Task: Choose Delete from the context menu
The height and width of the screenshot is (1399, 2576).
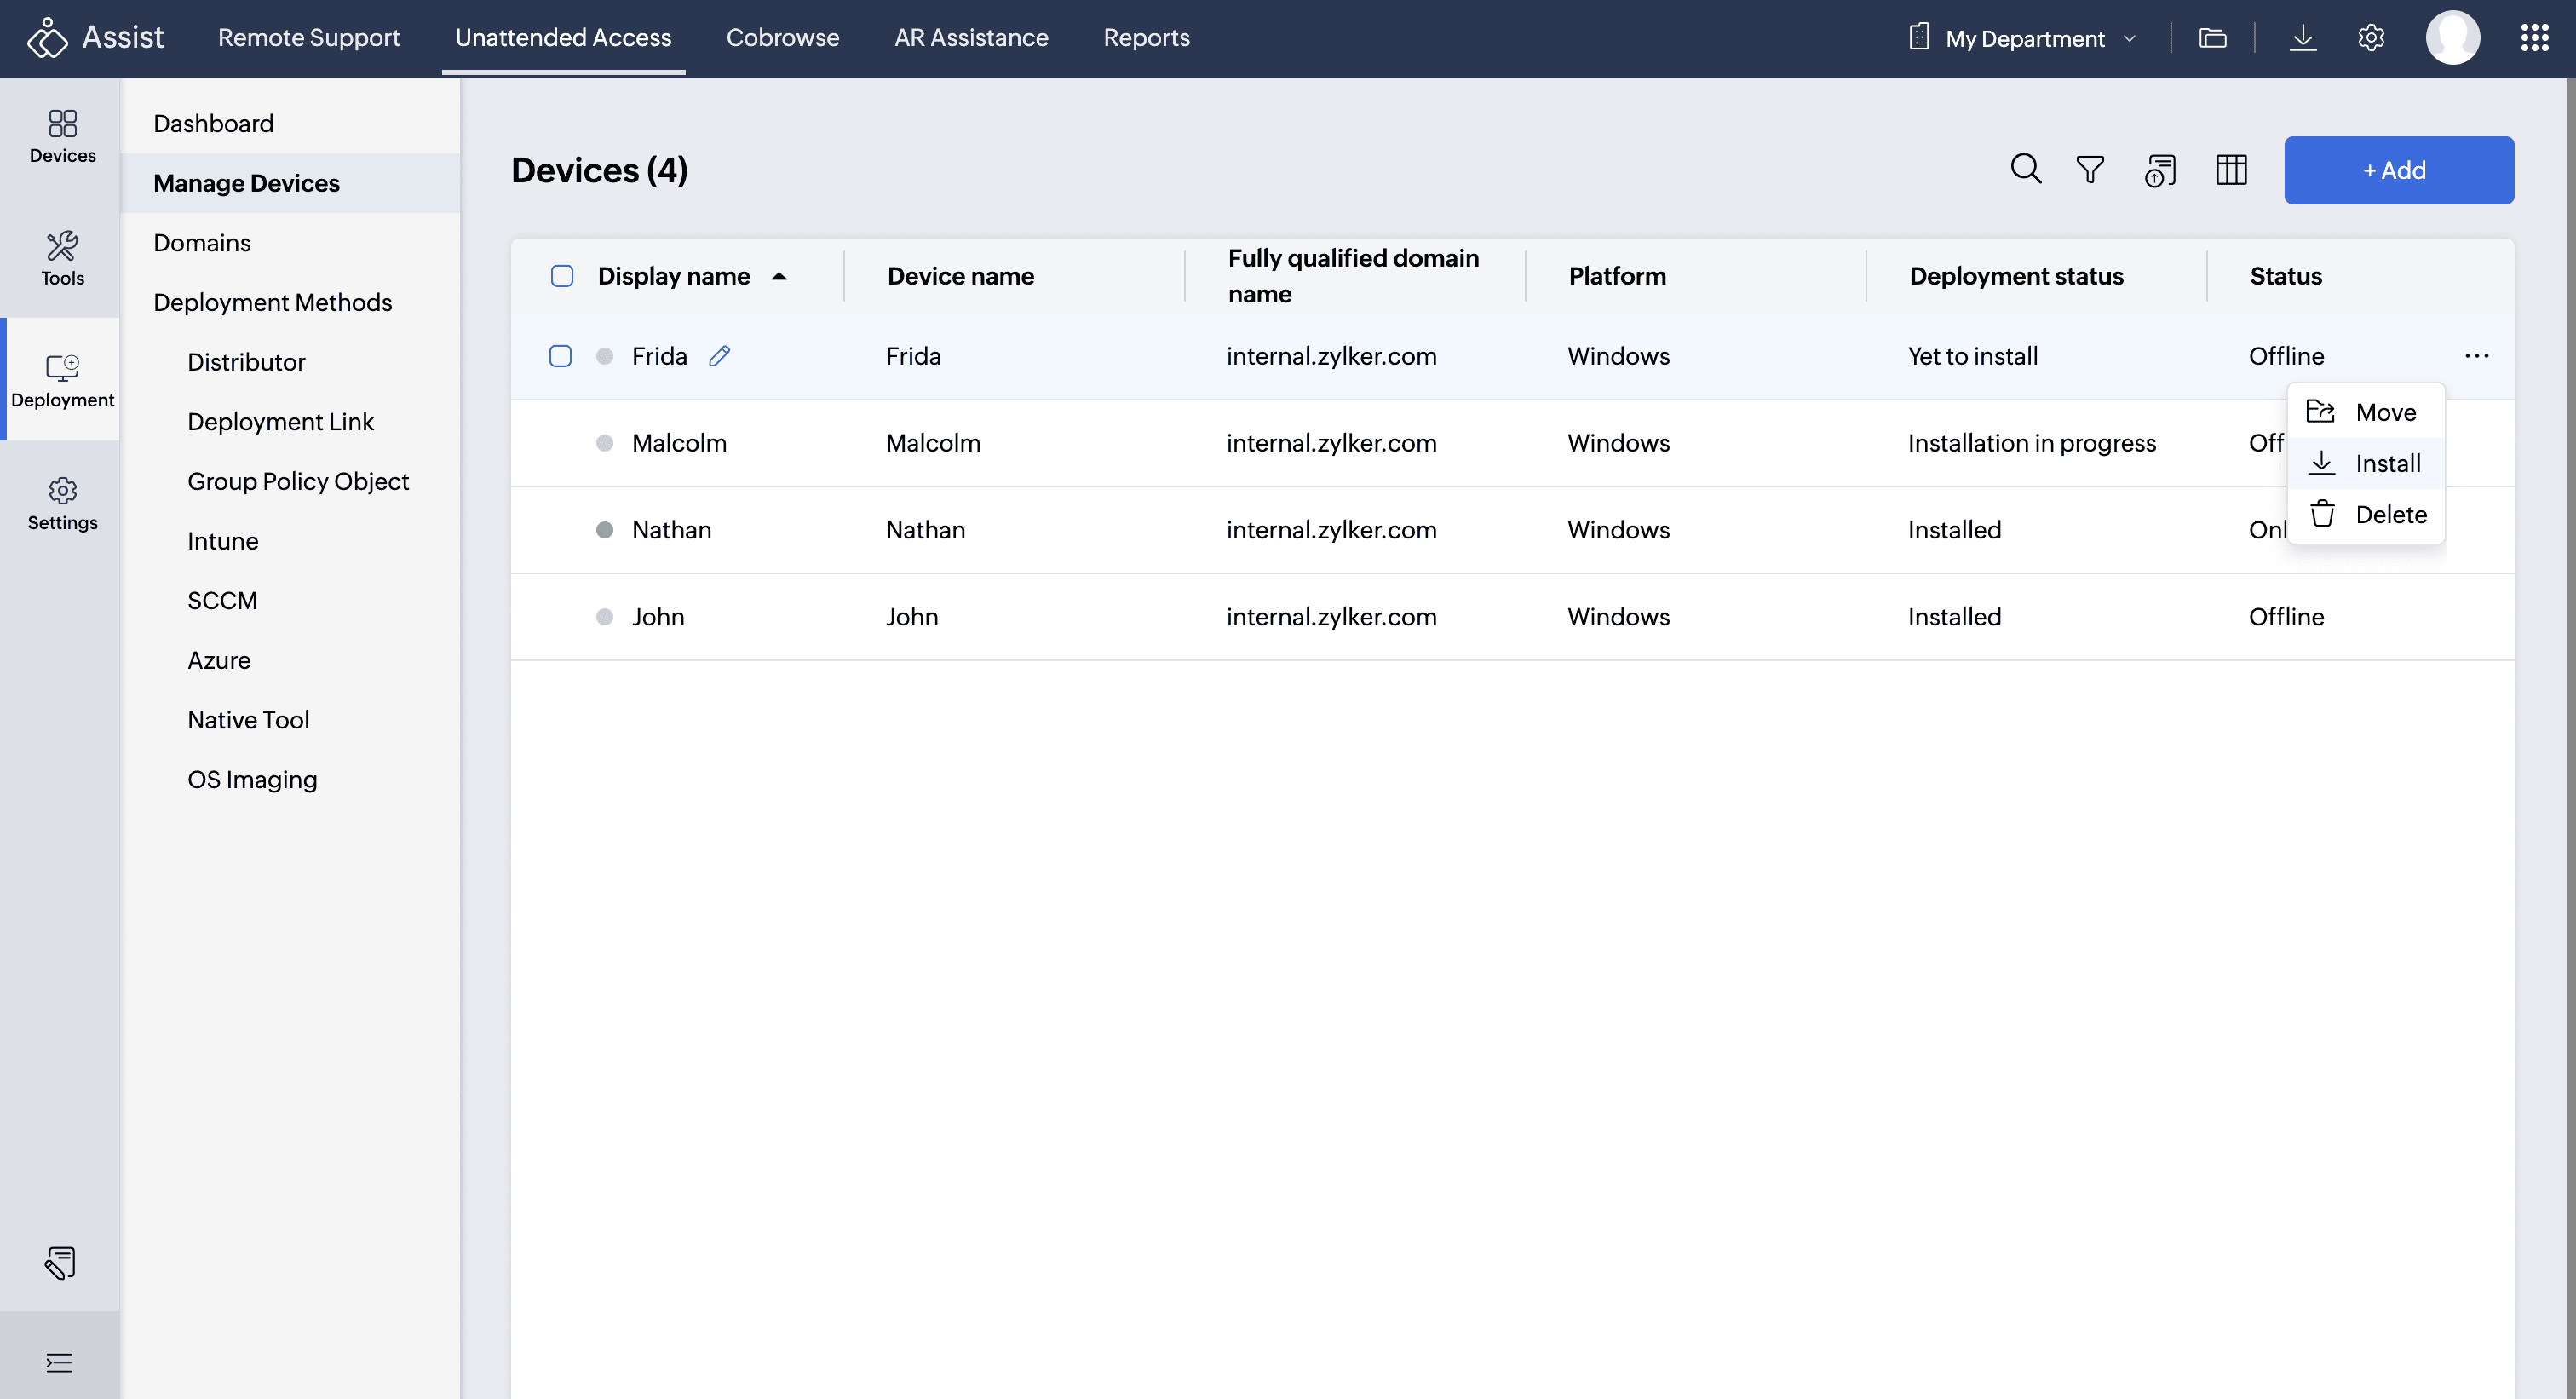Action: pyautogui.click(x=2389, y=514)
